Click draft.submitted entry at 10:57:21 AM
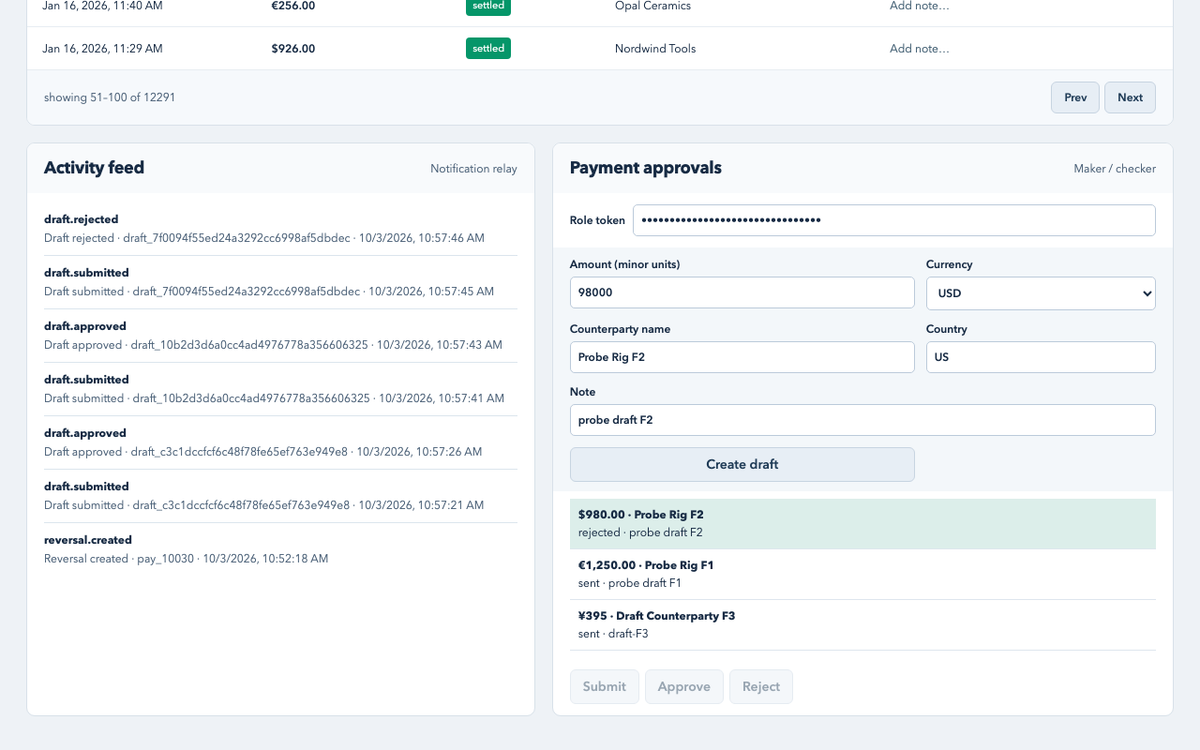The image size is (1200, 750). 280,496
